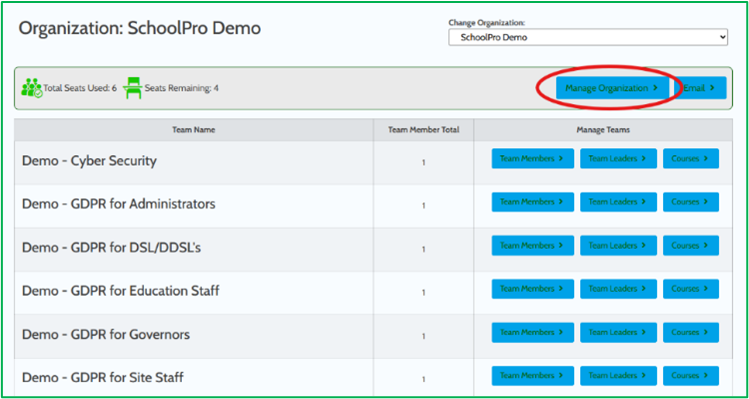Click the Seats Remaining desk icon

(133, 88)
